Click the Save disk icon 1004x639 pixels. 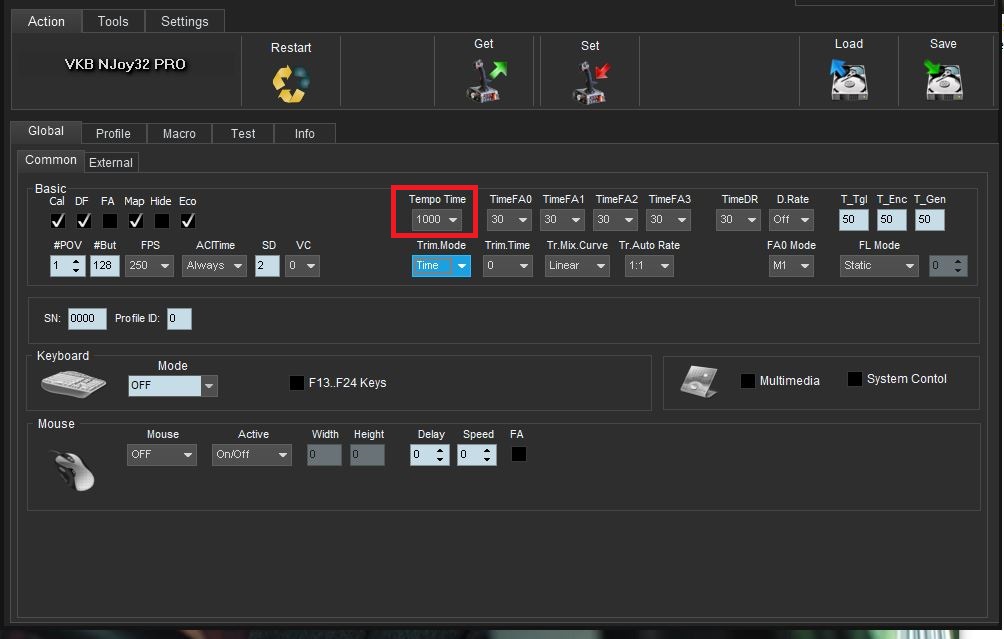click(x=943, y=80)
